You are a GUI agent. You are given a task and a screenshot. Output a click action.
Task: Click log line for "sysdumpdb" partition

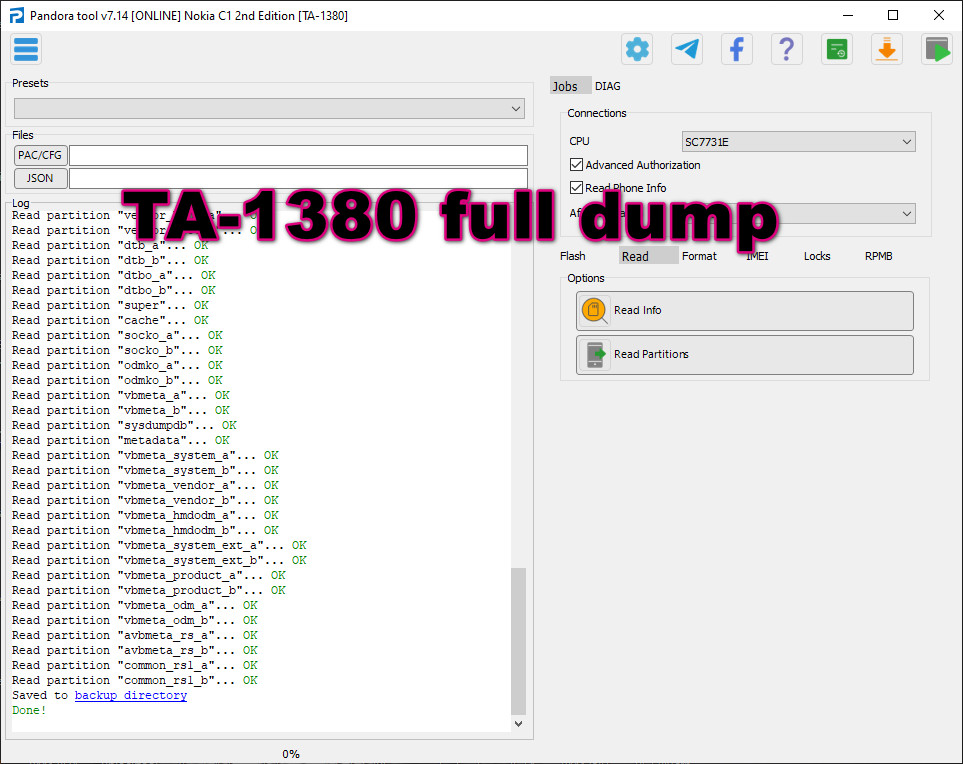[x=124, y=425]
